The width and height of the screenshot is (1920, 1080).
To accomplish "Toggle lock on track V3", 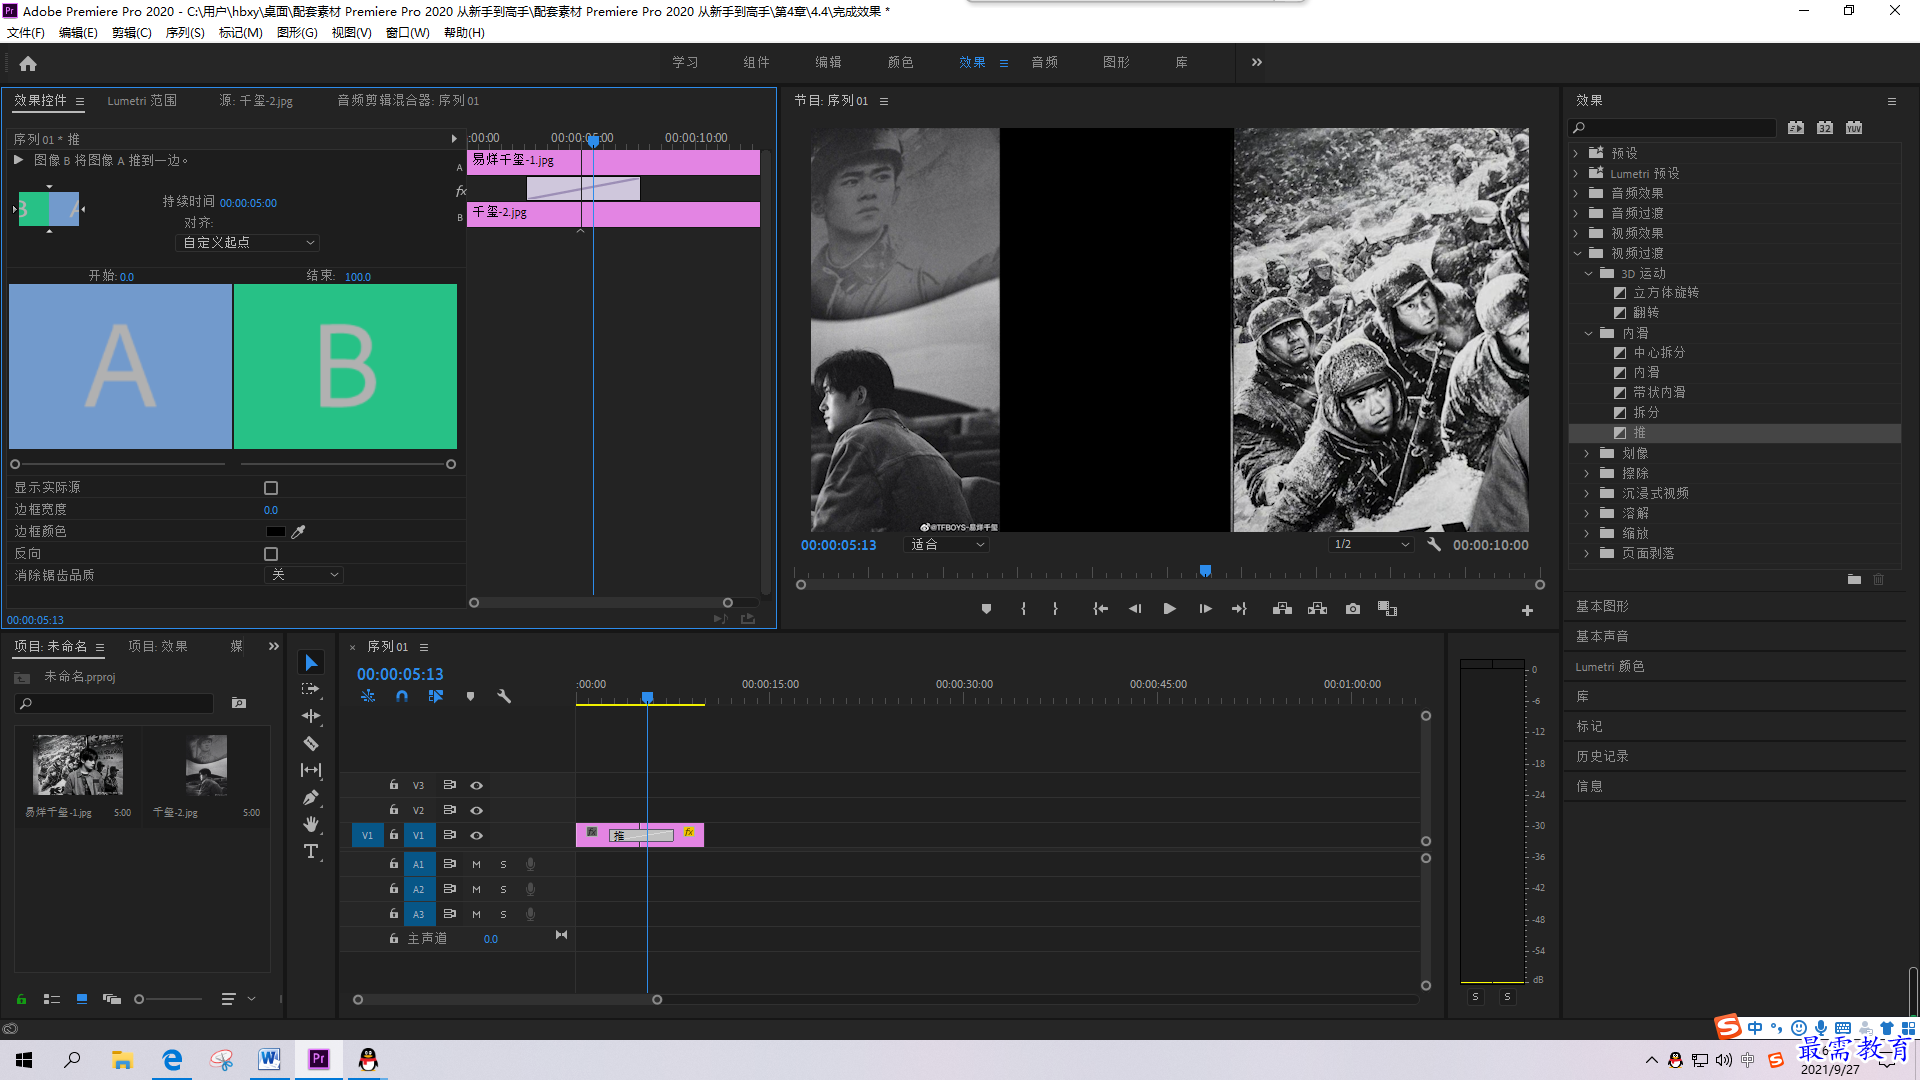I will pyautogui.click(x=394, y=786).
